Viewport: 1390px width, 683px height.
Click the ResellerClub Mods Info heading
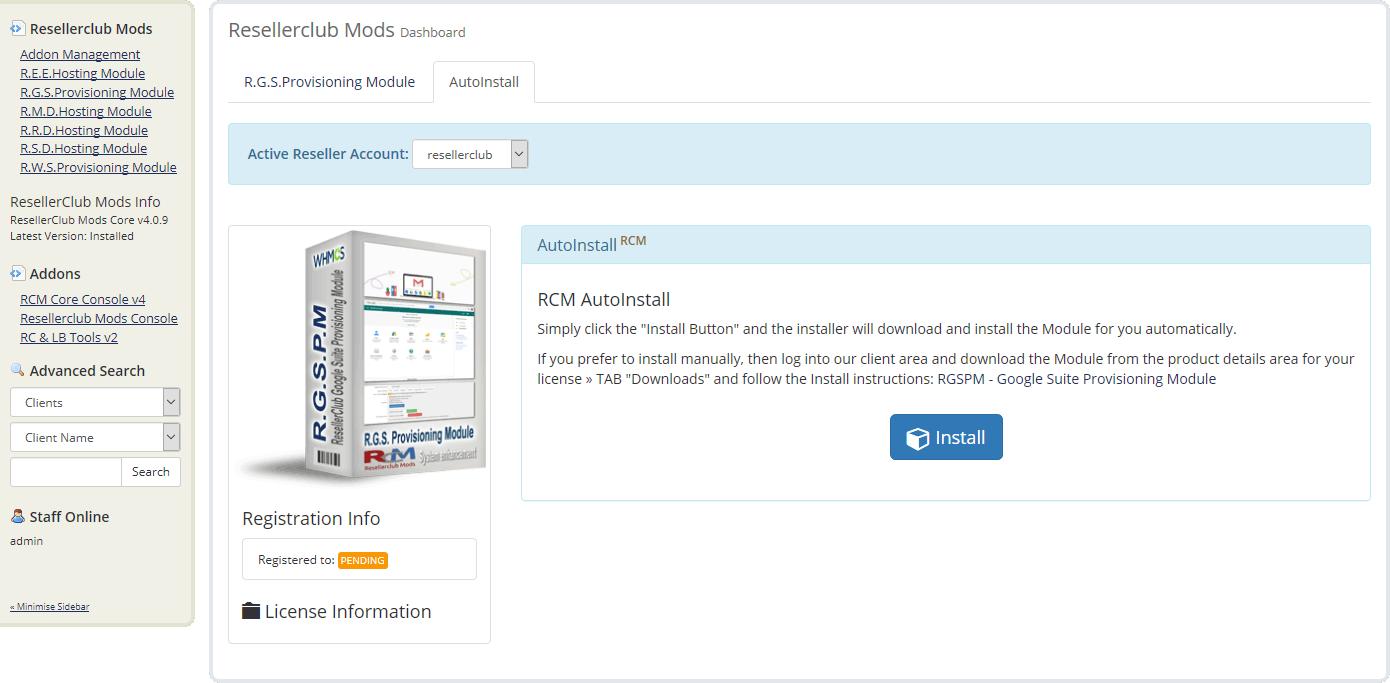click(85, 202)
